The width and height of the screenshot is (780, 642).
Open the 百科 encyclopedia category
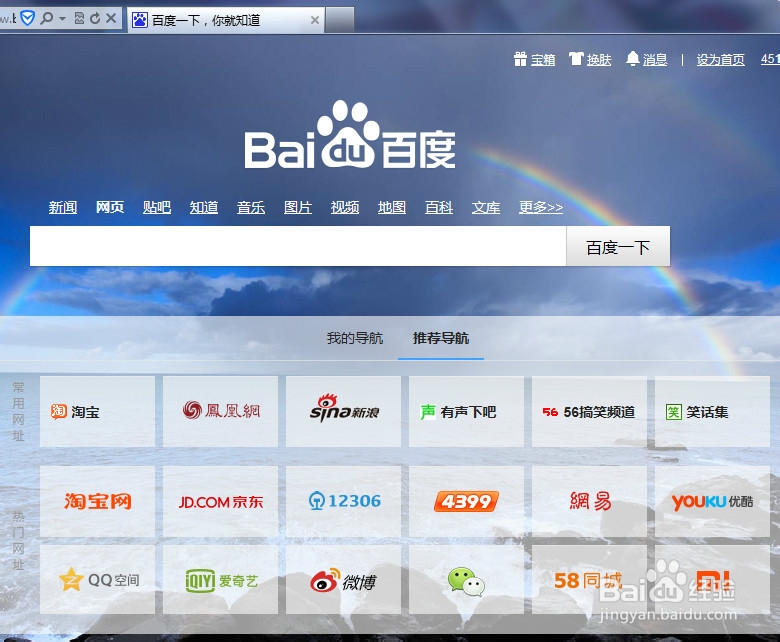pos(439,207)
